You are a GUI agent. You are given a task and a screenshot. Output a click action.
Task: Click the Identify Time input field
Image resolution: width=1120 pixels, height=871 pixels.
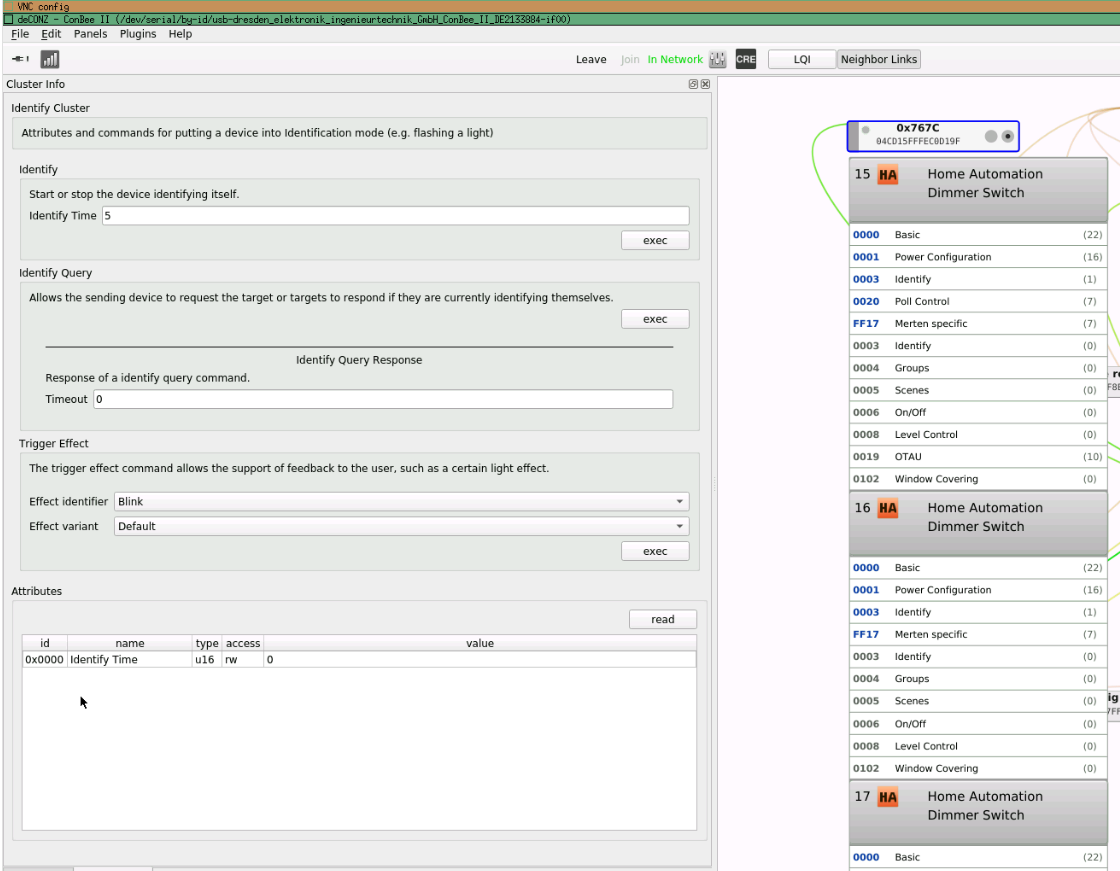tap(396, 216)
